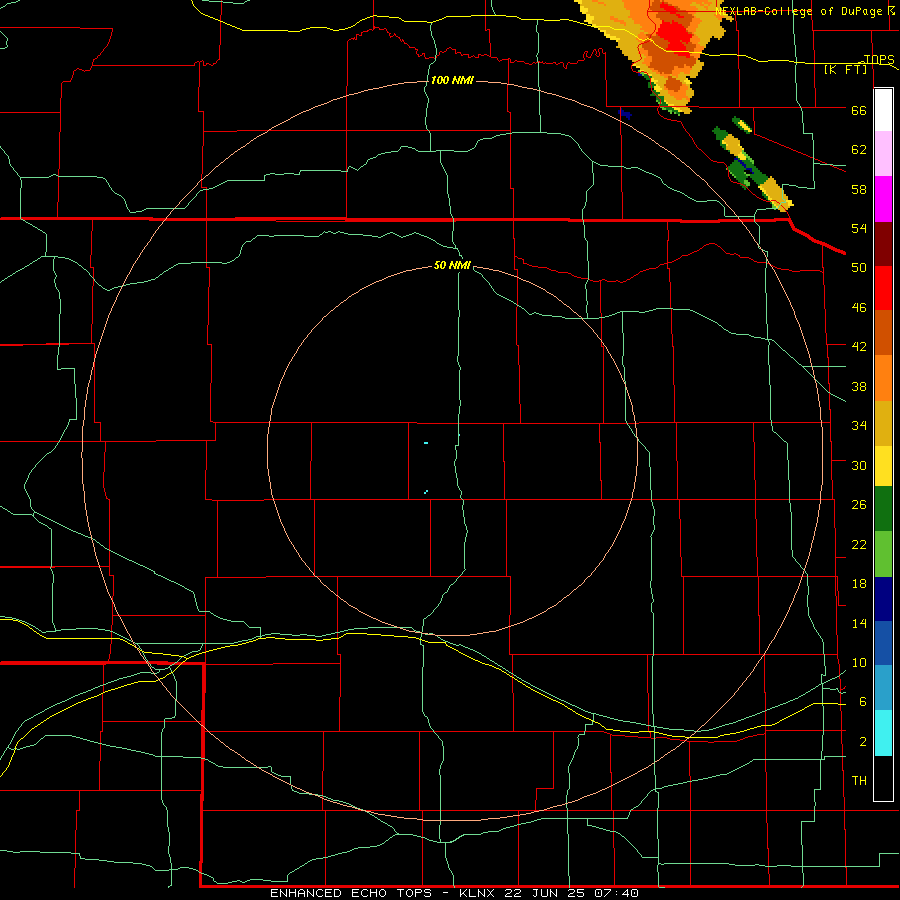Click the '14' legend value

(859, 623)
